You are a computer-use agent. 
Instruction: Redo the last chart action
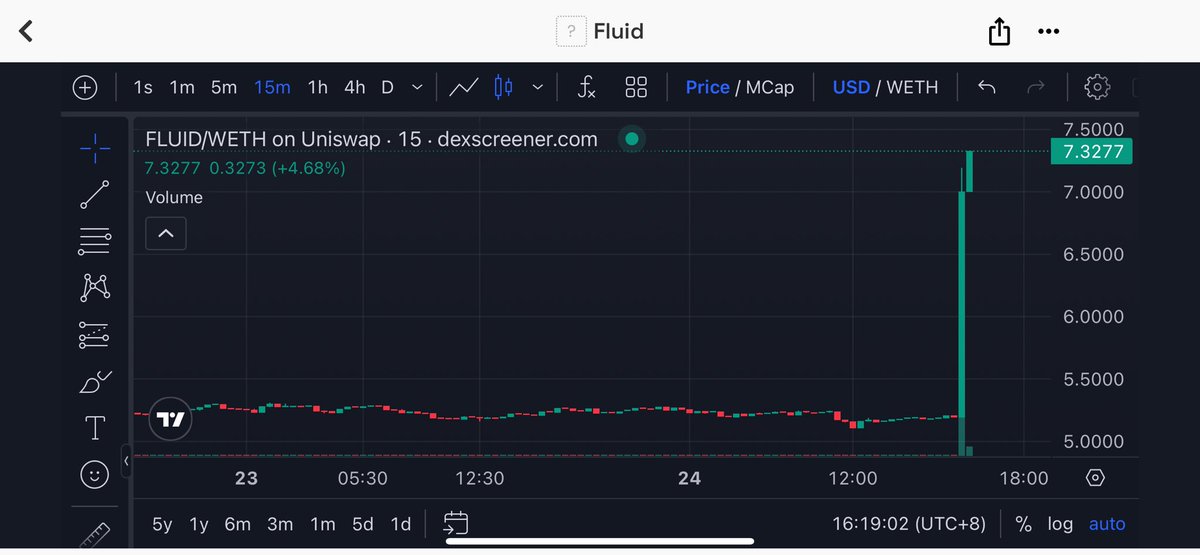(x=1036, y=88)
